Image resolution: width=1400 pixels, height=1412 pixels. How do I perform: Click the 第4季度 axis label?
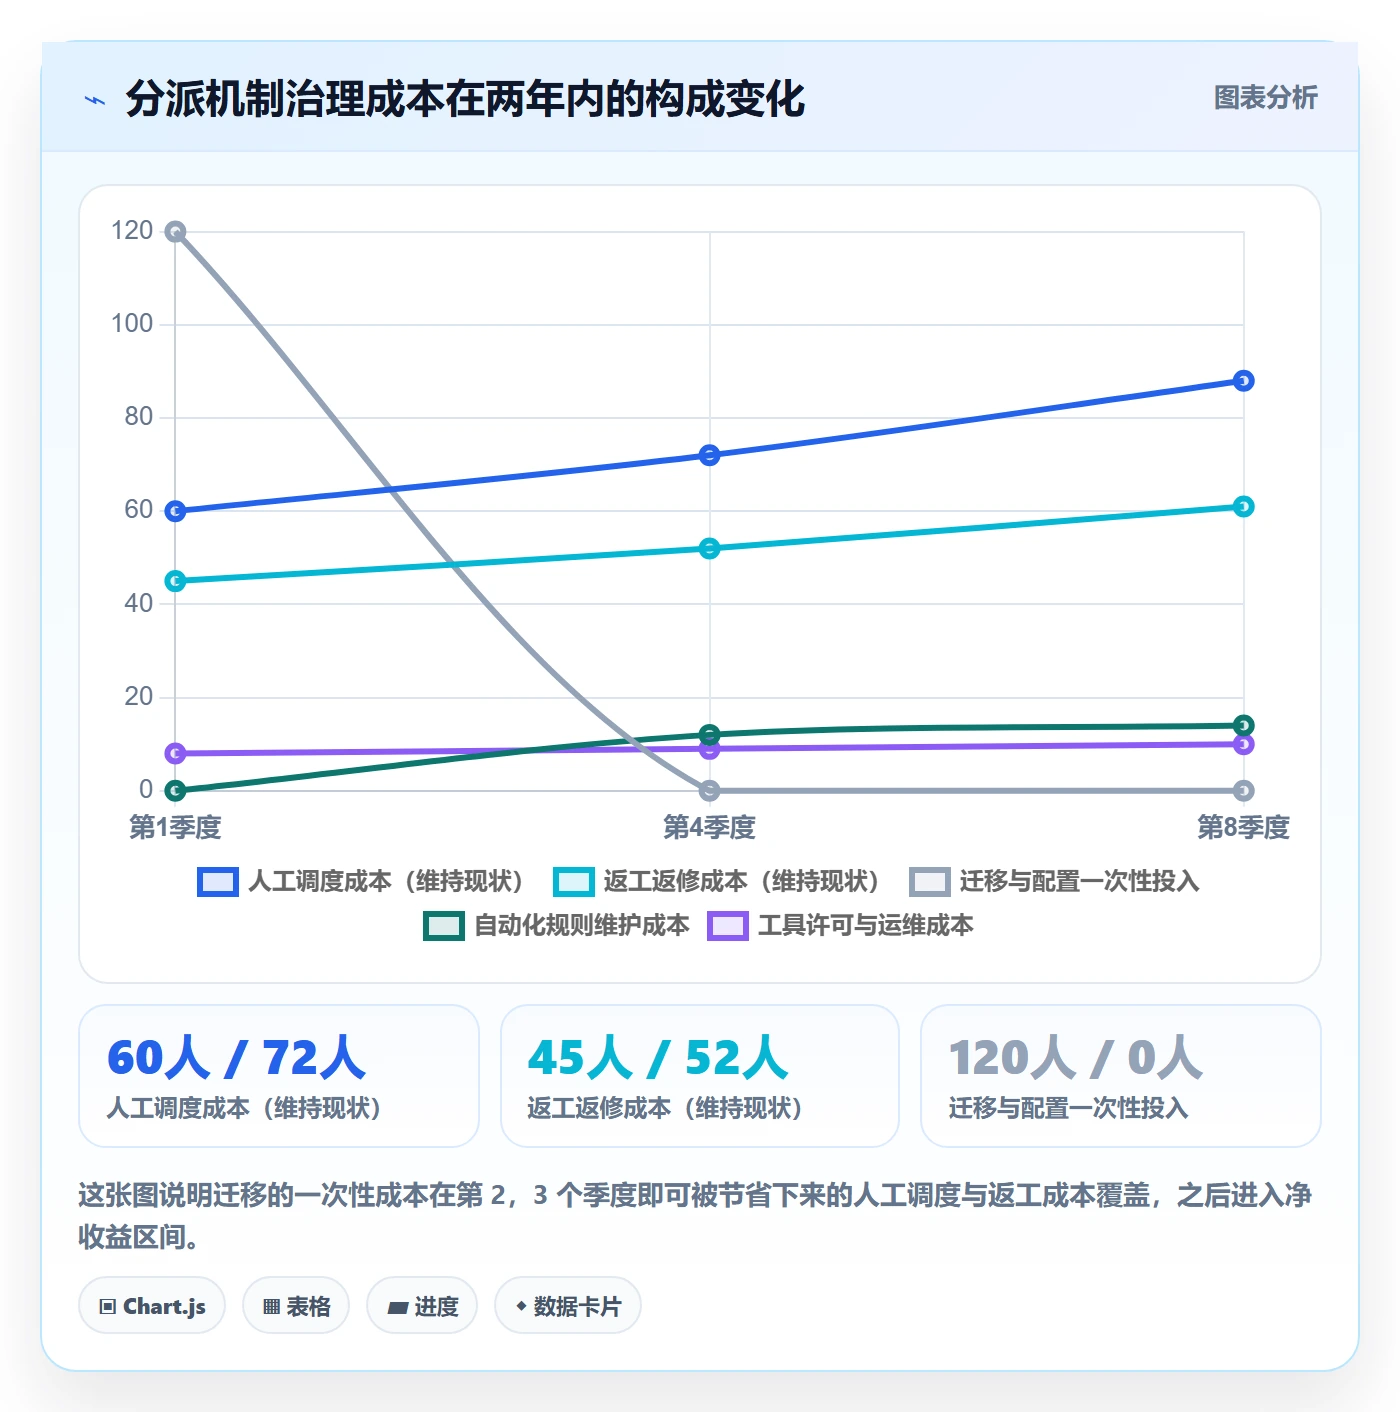(x=709, y=828)
